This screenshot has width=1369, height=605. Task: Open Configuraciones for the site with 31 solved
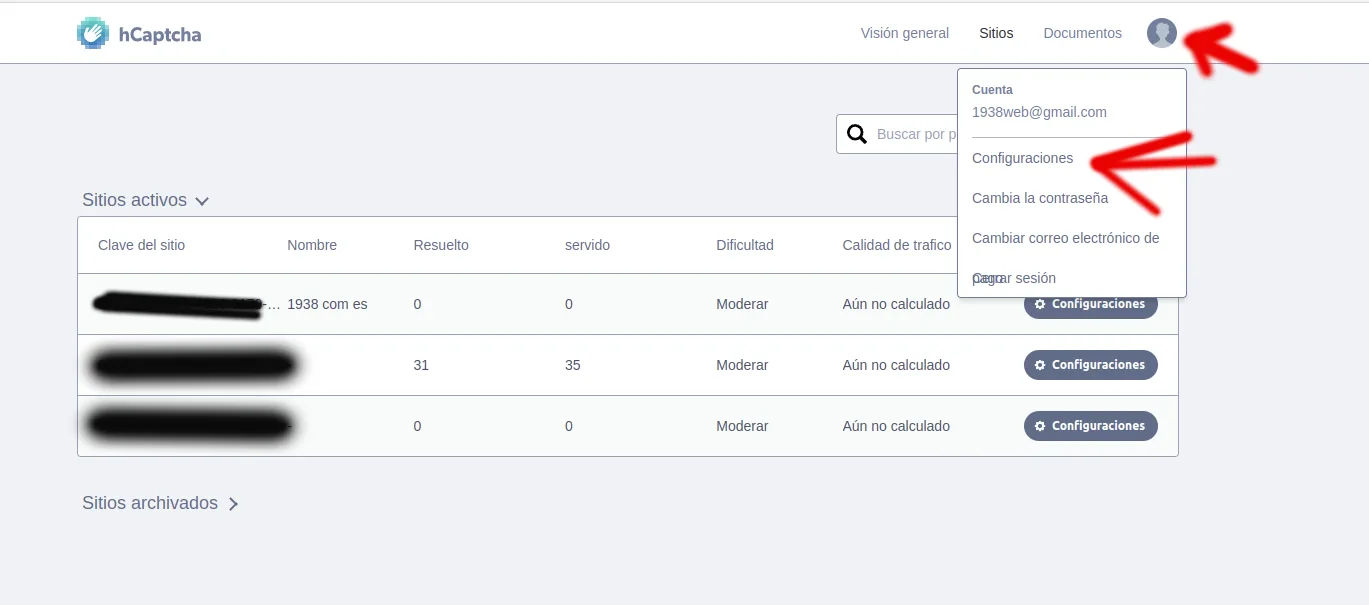(x=1091, y=365)
